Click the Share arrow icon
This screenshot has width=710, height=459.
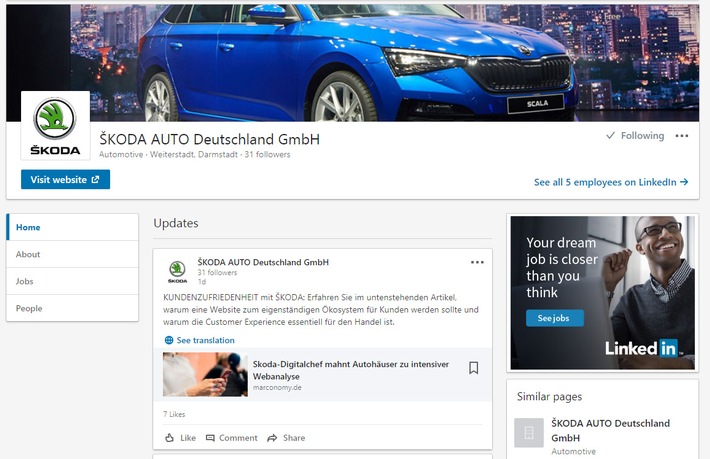(x=272, y=438)
